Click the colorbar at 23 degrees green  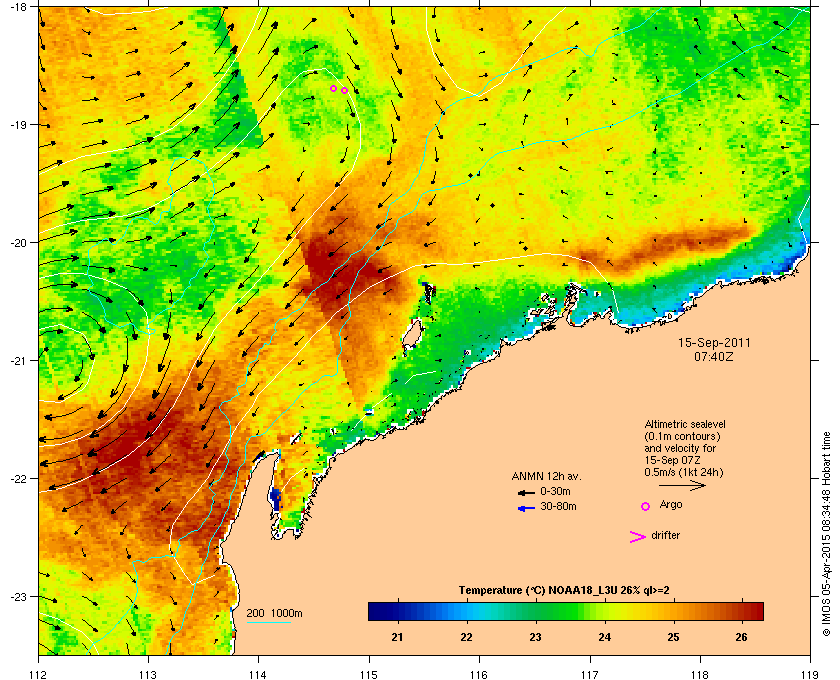(x=535, y=611)
